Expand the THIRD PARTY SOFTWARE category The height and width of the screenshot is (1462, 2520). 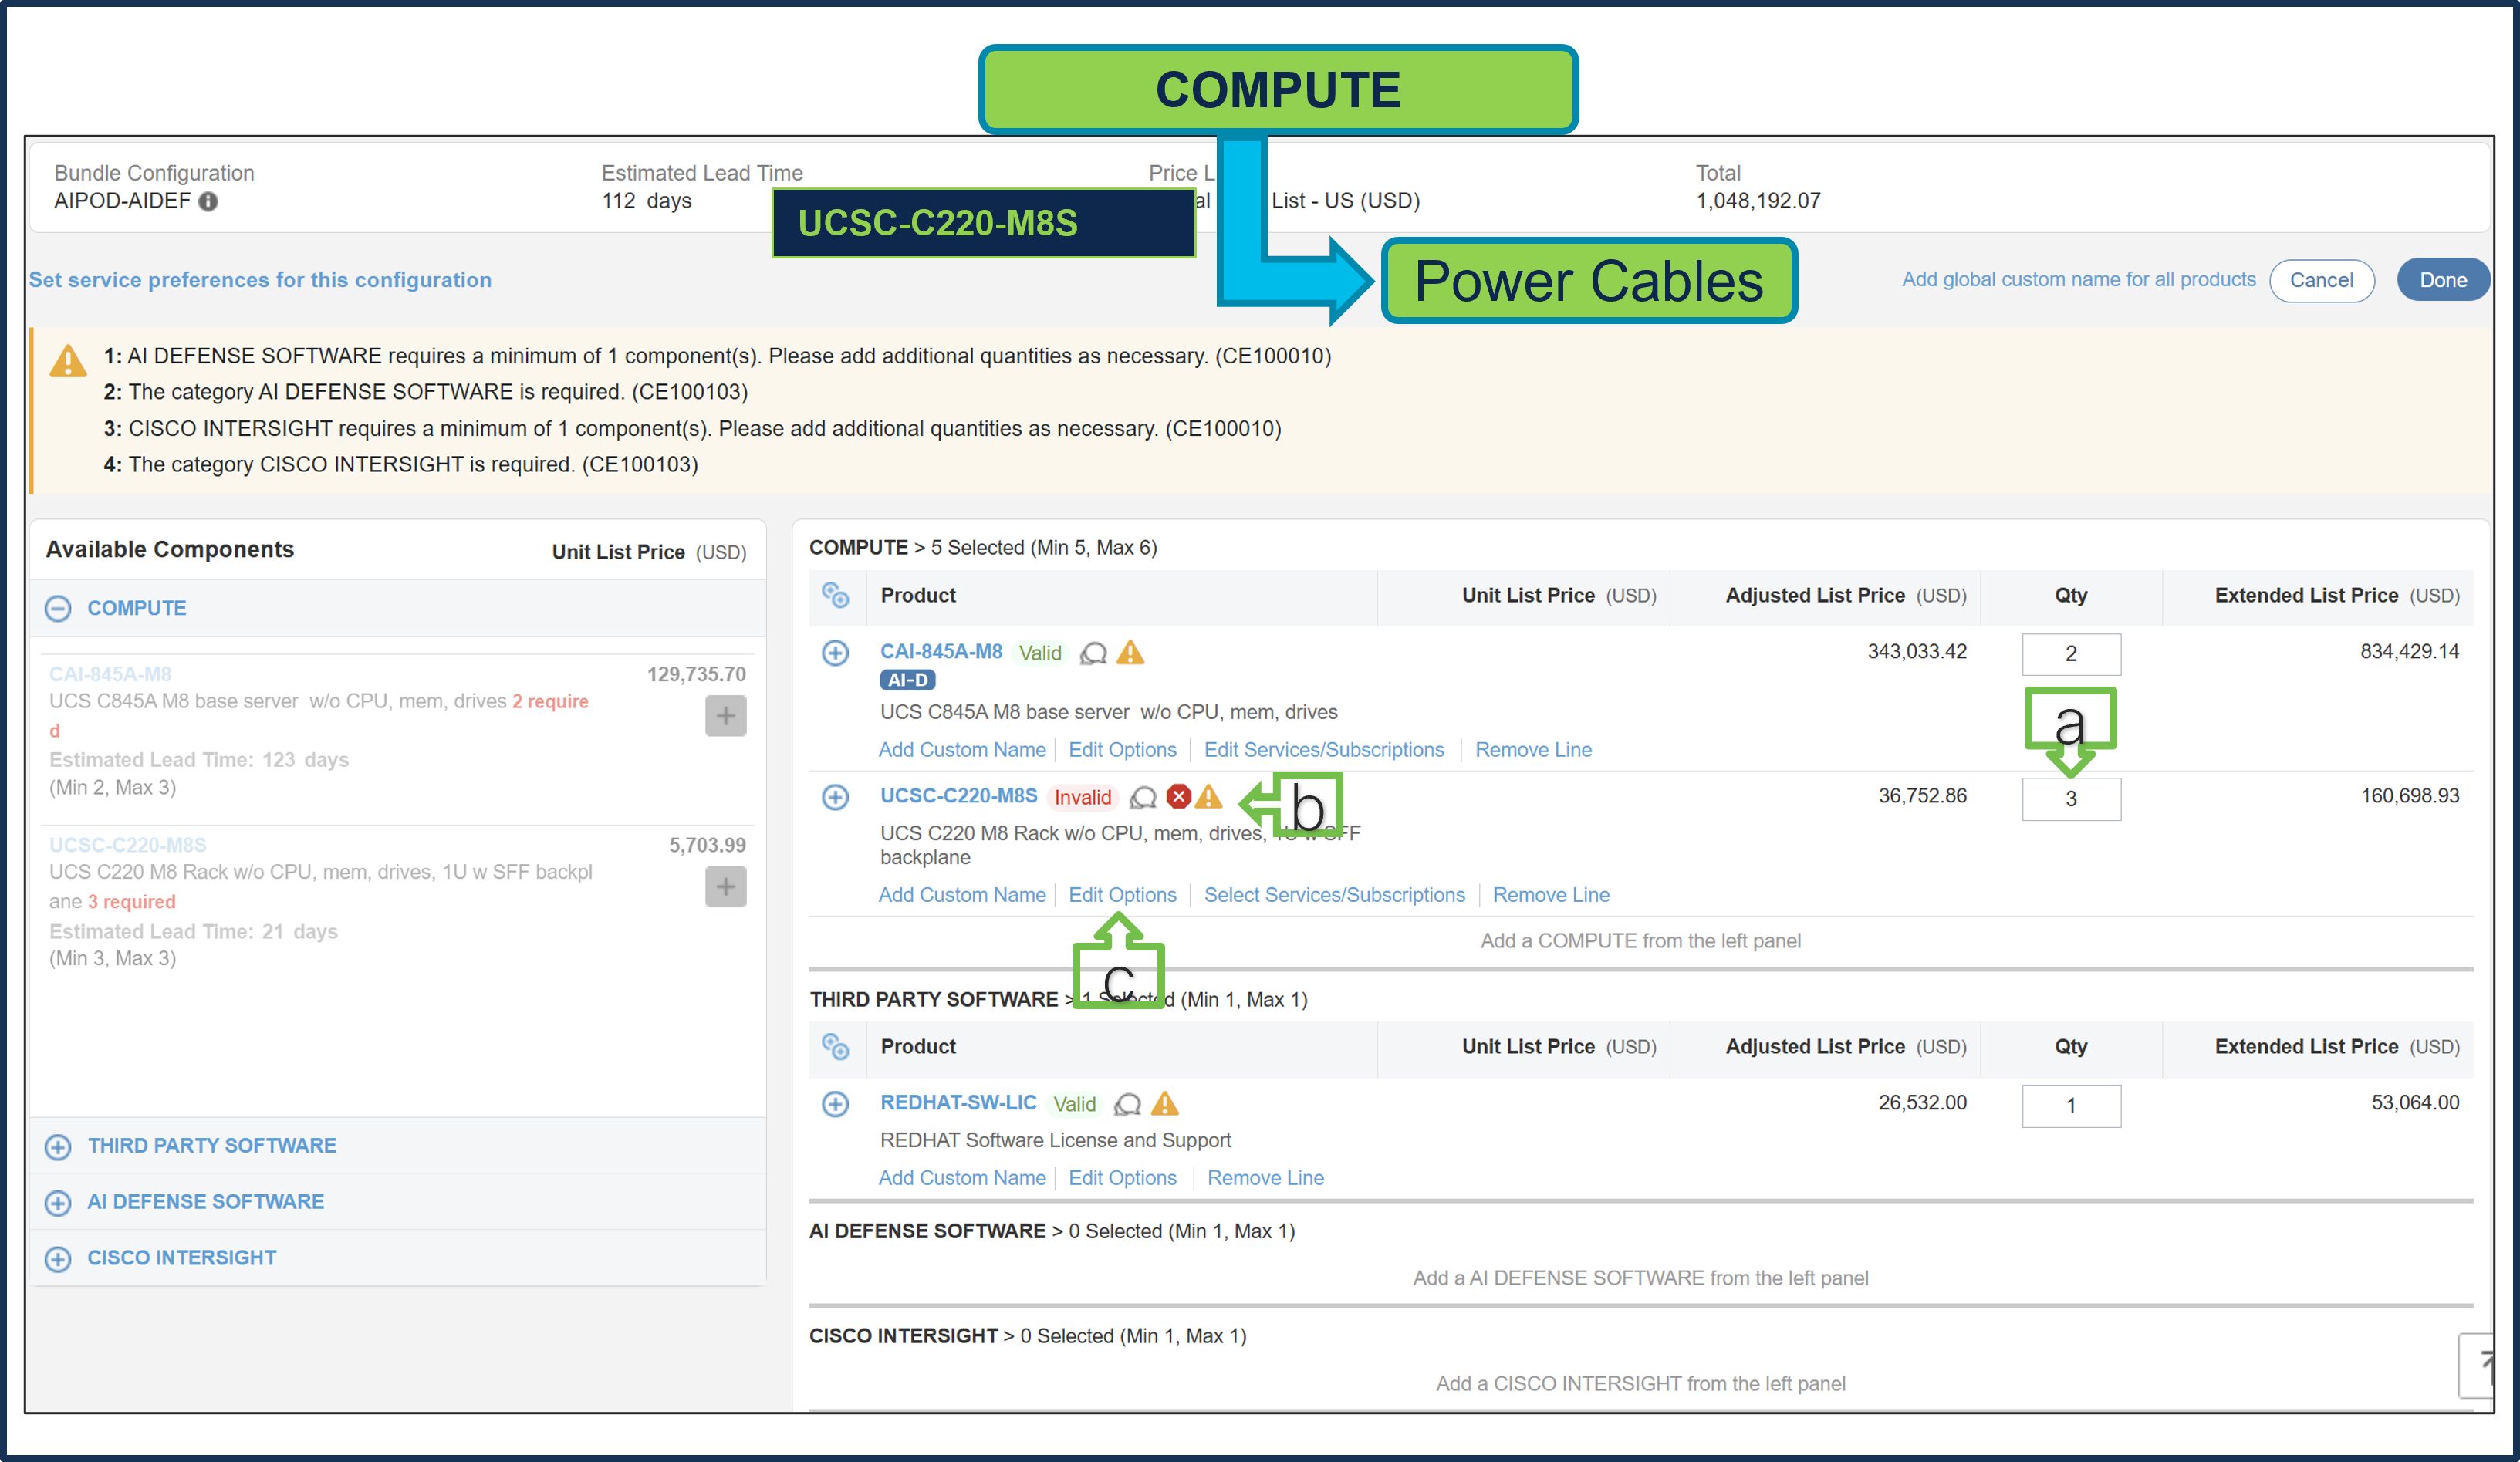57,1146
